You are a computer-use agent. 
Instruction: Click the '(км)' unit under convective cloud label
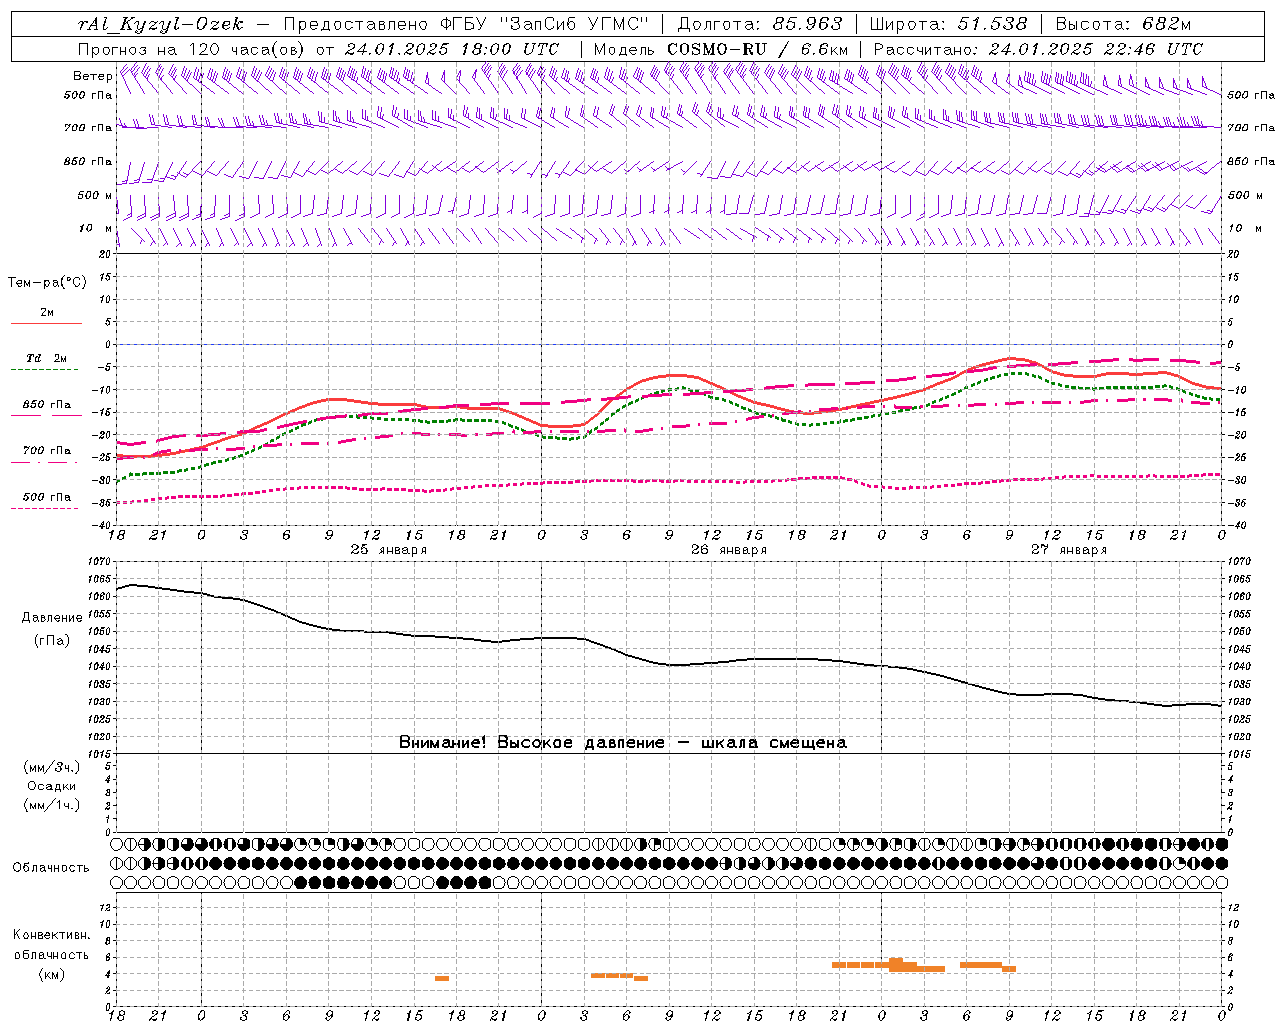tap(52, 974)
